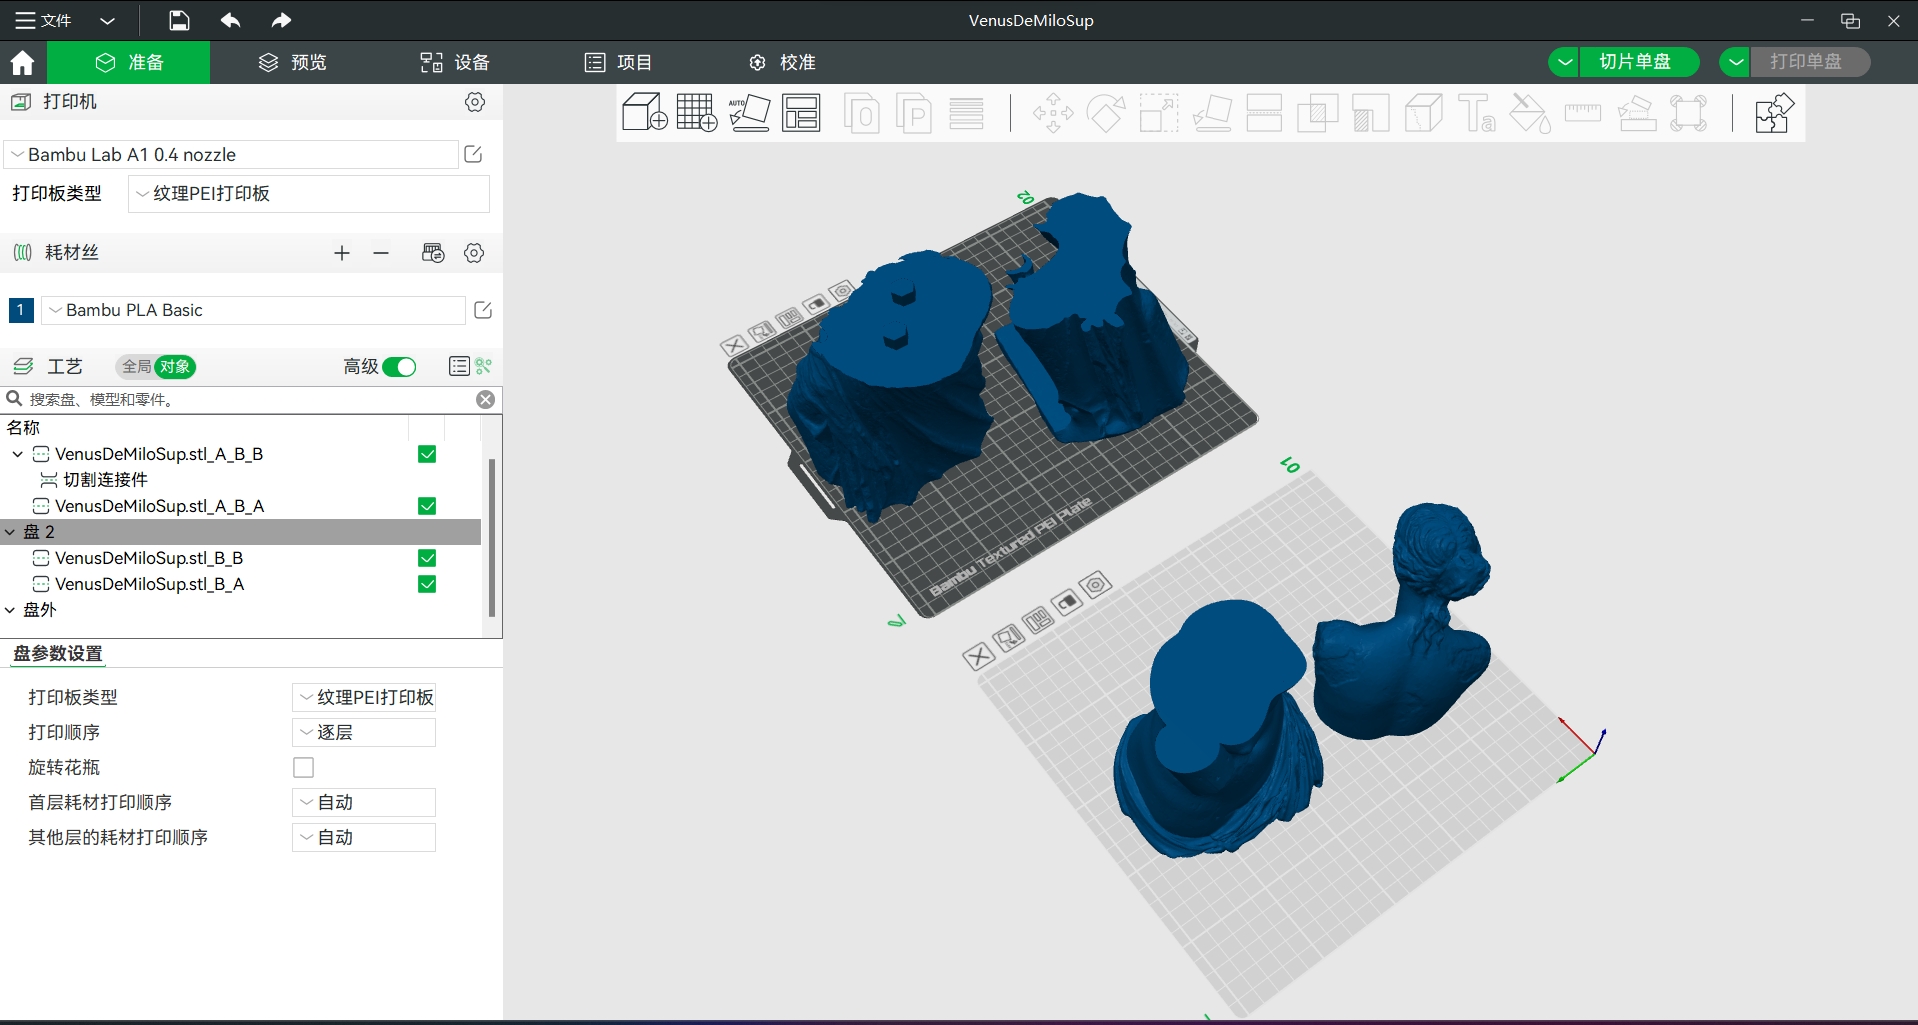Select the Scale tool icon
Screen dimensions: 1918x1025
click(x=1159, y=113)
